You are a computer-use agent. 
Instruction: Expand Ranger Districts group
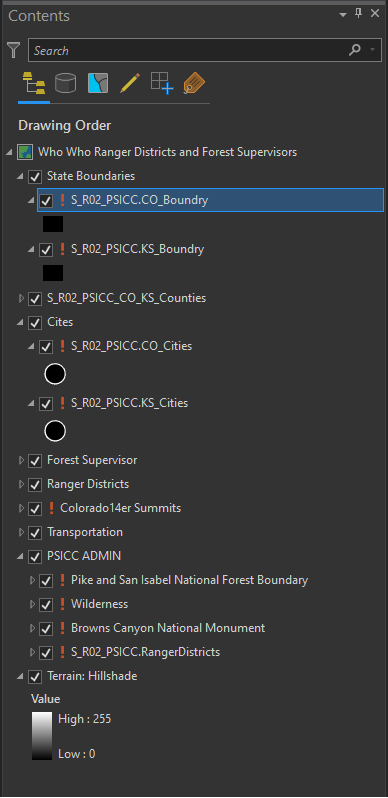click(x=21, y=484)
